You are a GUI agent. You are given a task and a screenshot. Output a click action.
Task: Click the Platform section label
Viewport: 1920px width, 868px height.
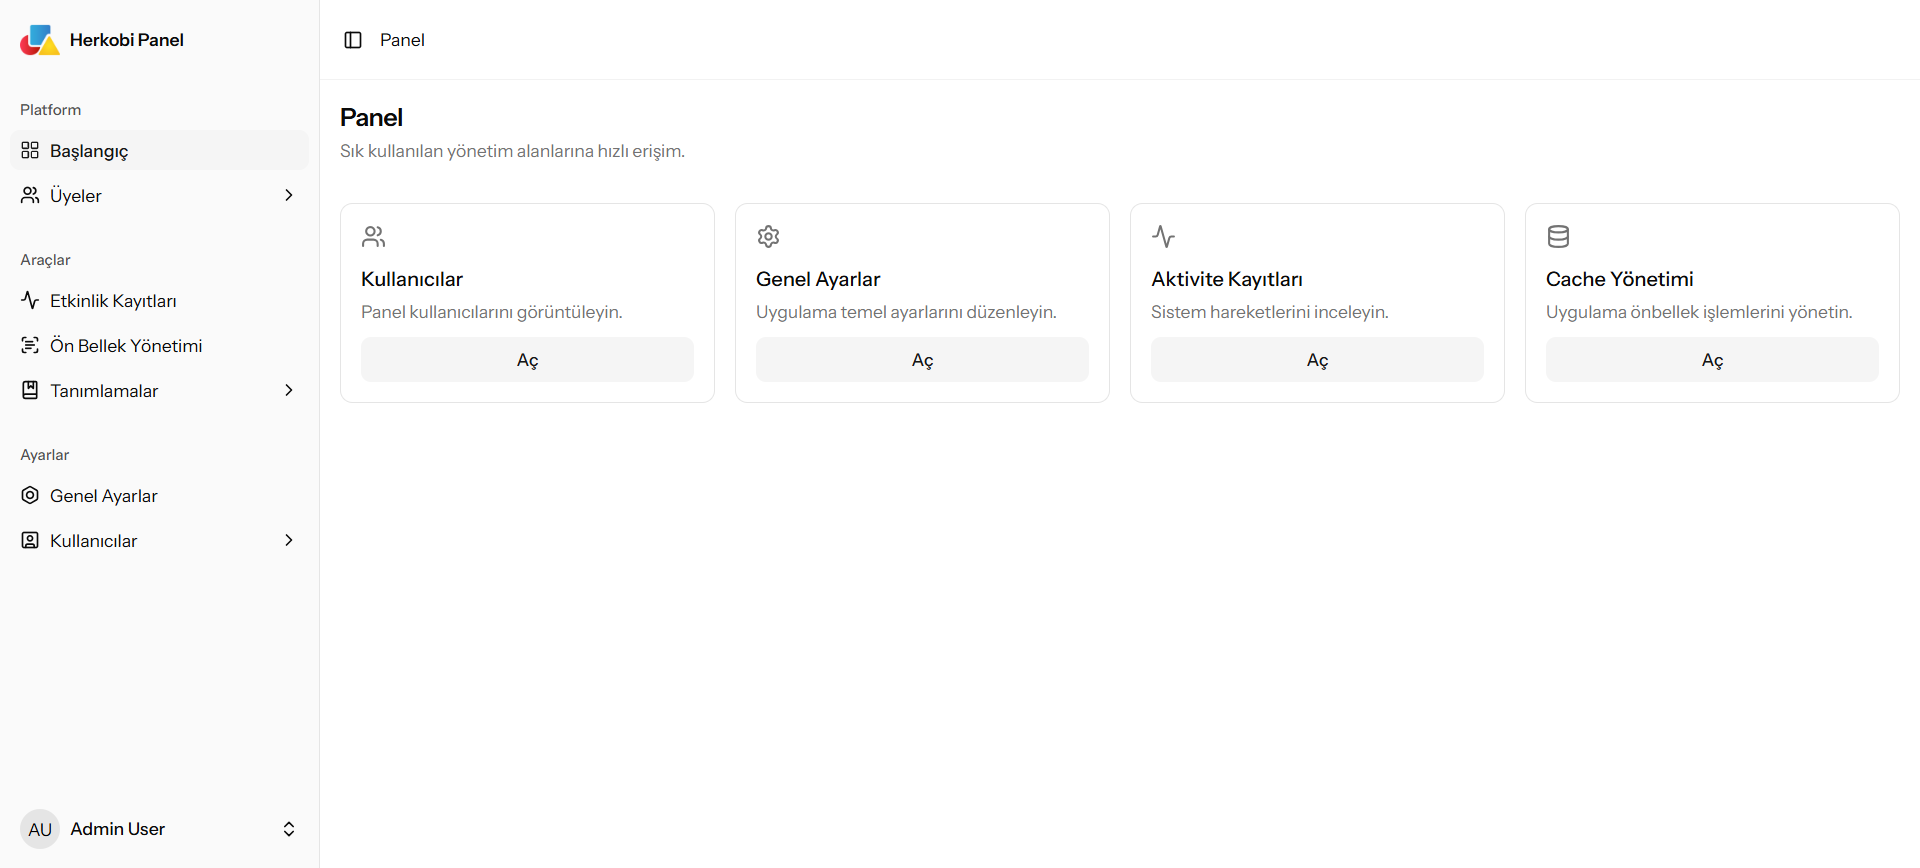[51, 110]
